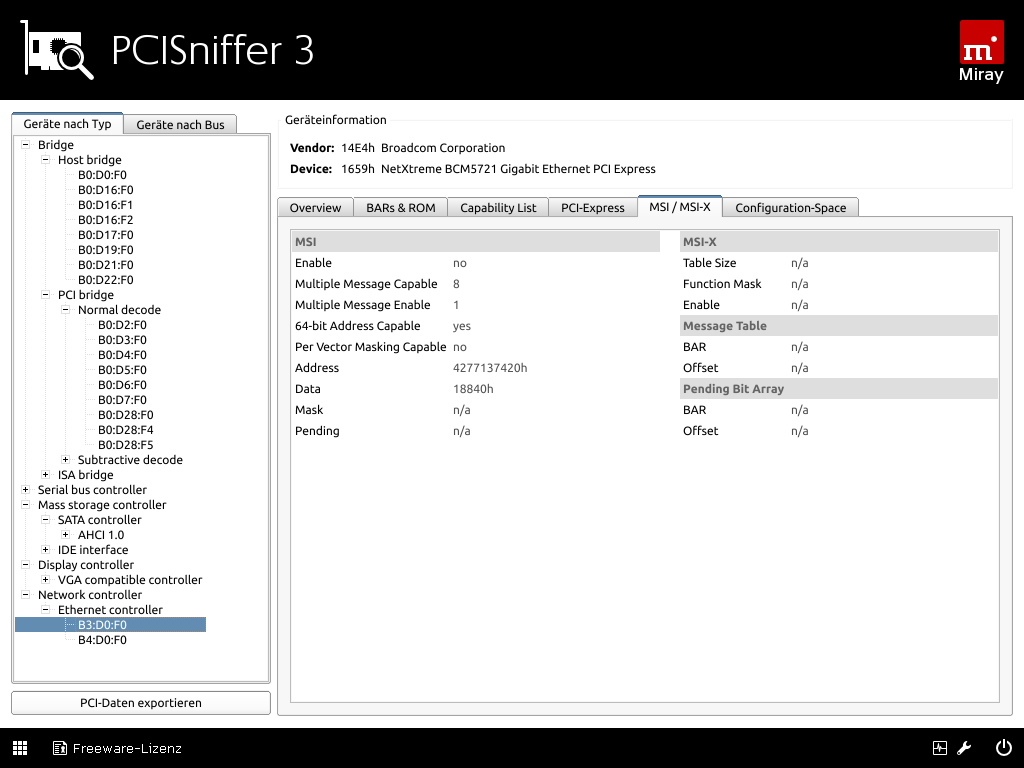Screen dimensions: 1024x768
Task: Select PCI bridge device B0:D7:F0
Action: (122, 400)
